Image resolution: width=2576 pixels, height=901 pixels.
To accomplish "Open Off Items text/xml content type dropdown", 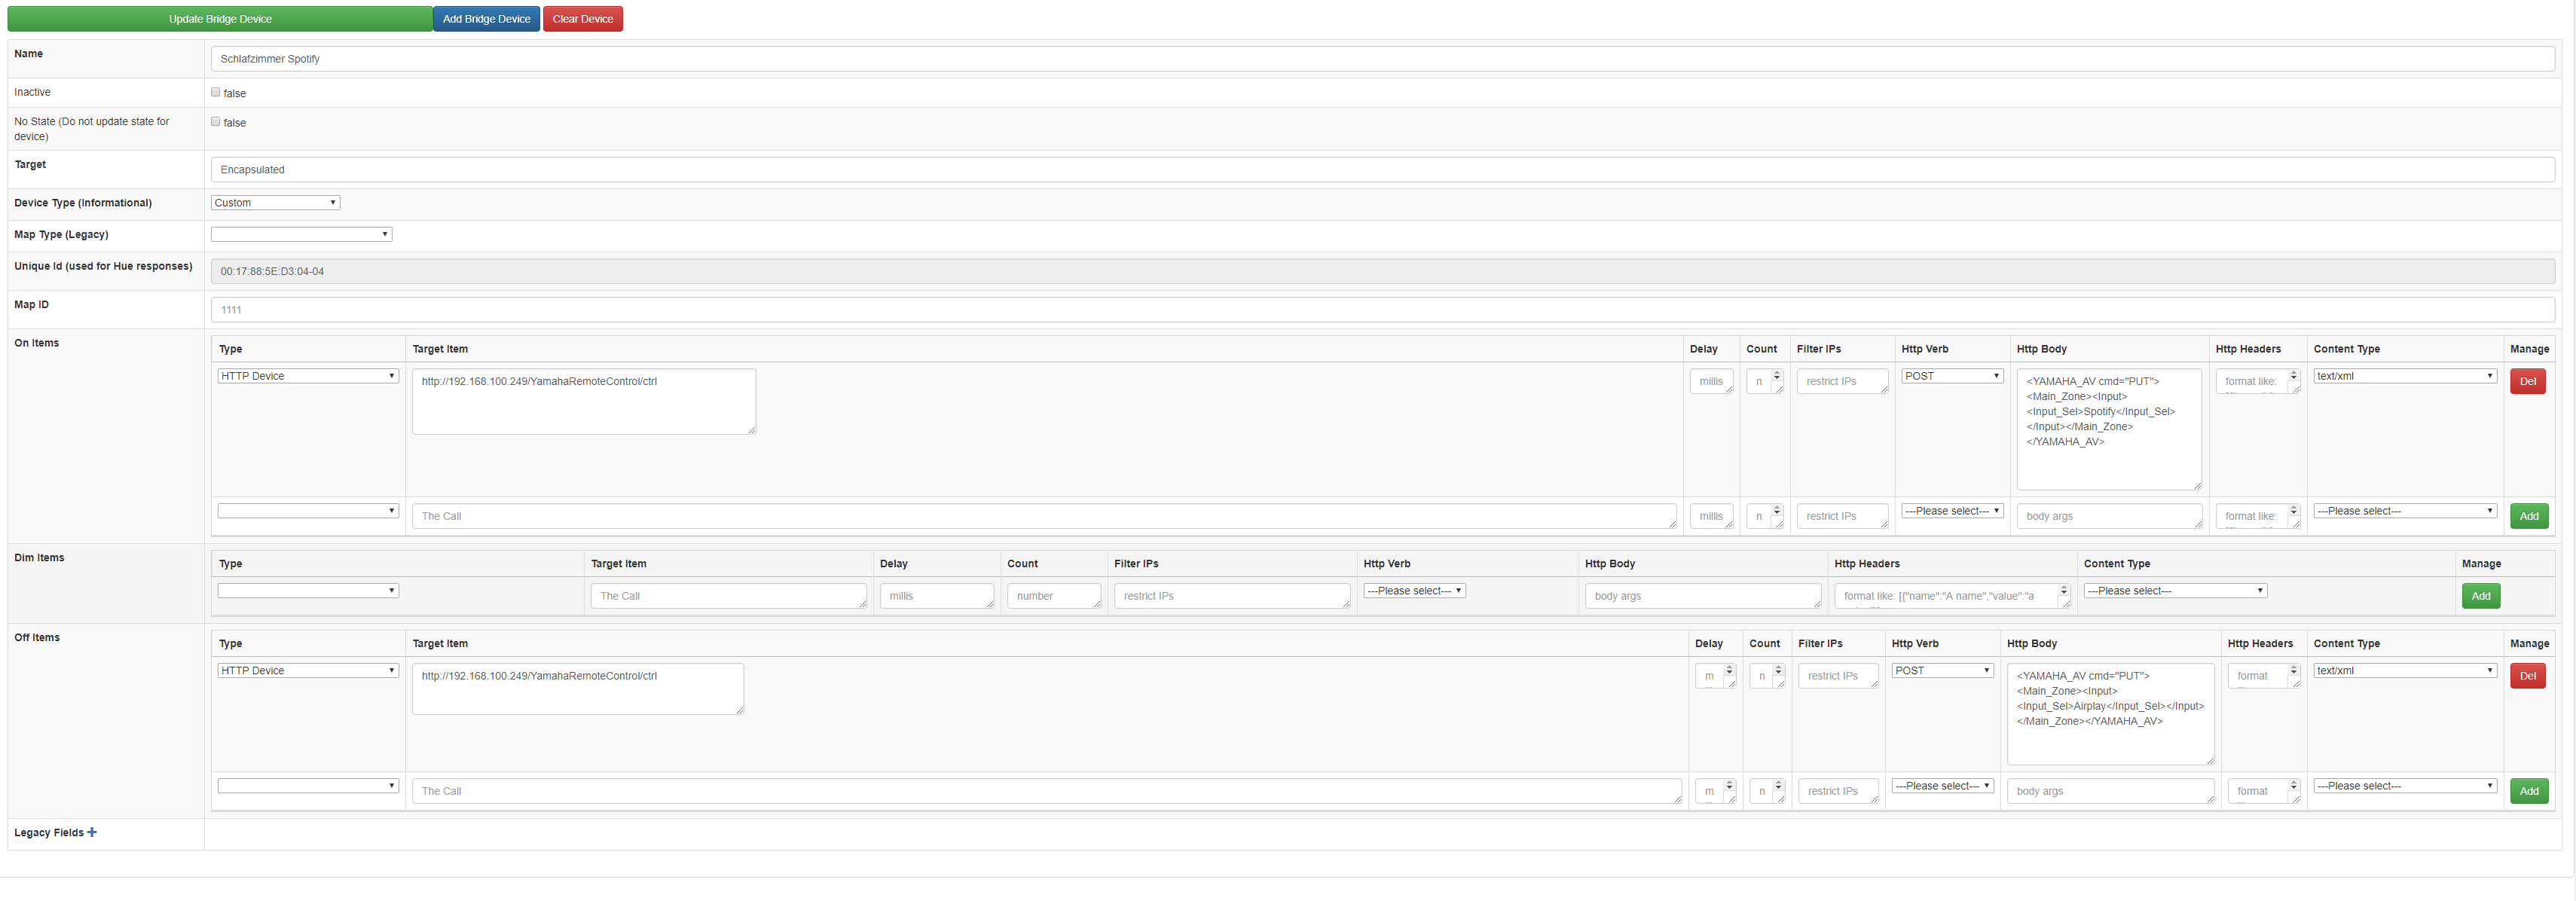I will click(x=2404, y=670).
